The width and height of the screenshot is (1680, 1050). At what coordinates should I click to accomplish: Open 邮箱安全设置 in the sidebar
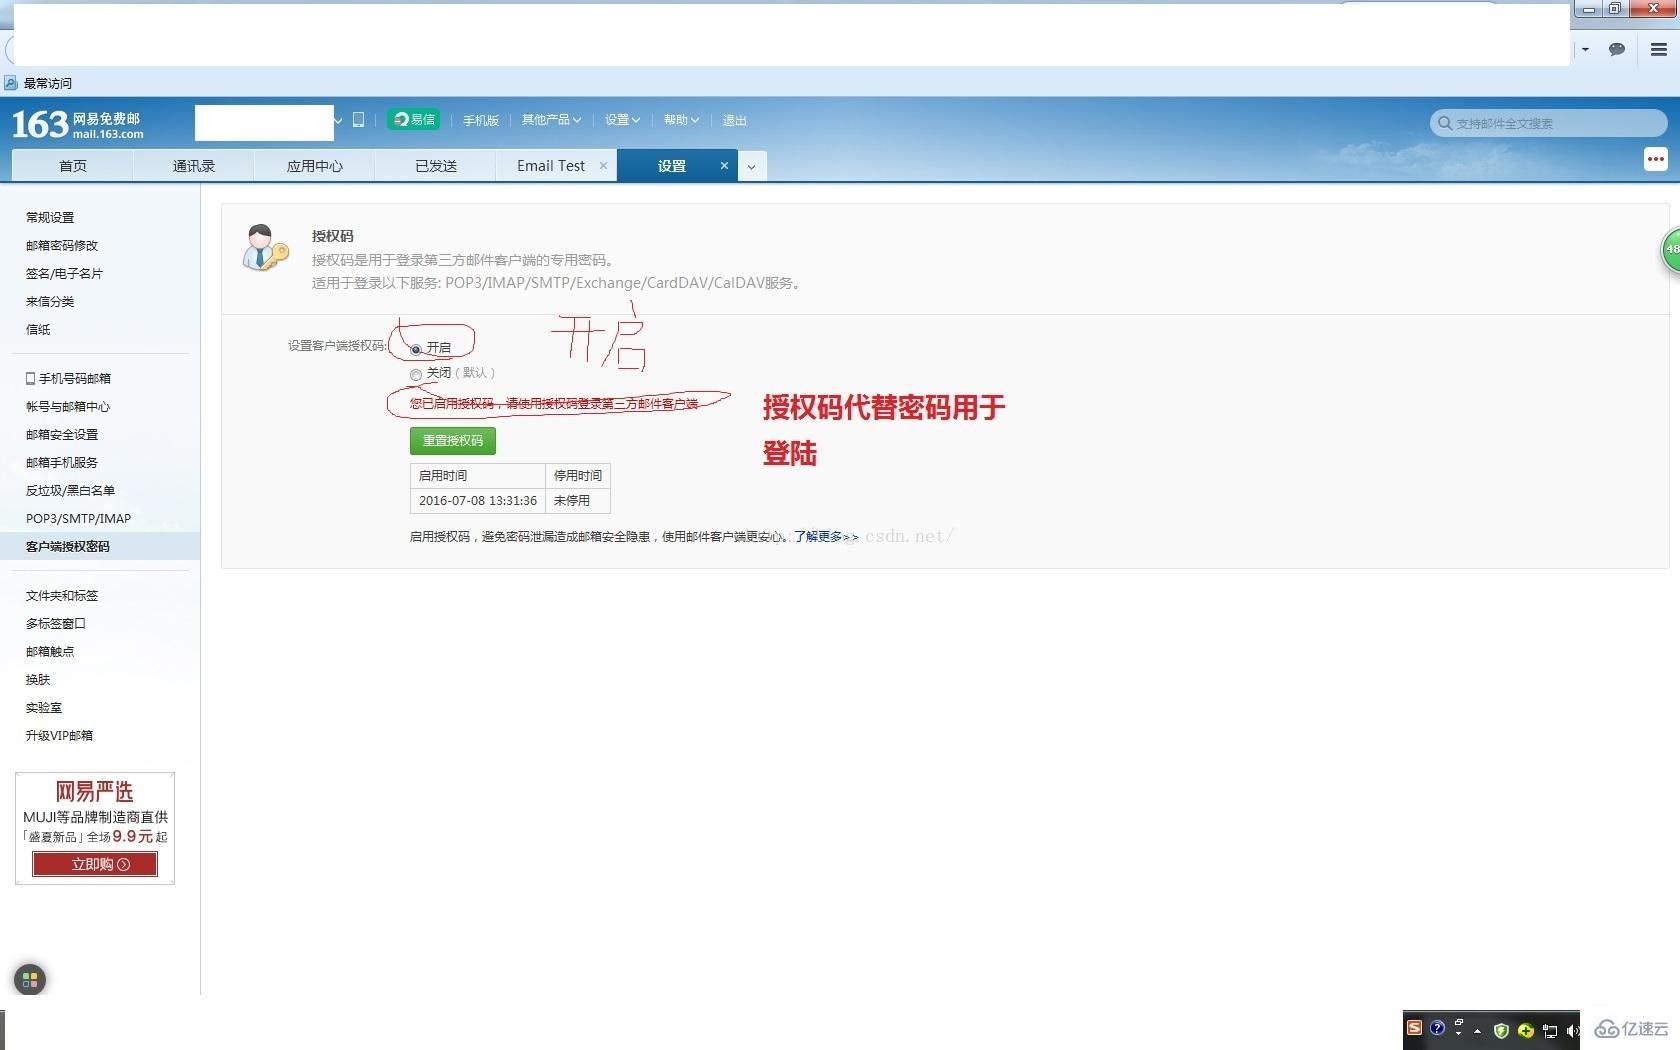[x=62, y=434]
